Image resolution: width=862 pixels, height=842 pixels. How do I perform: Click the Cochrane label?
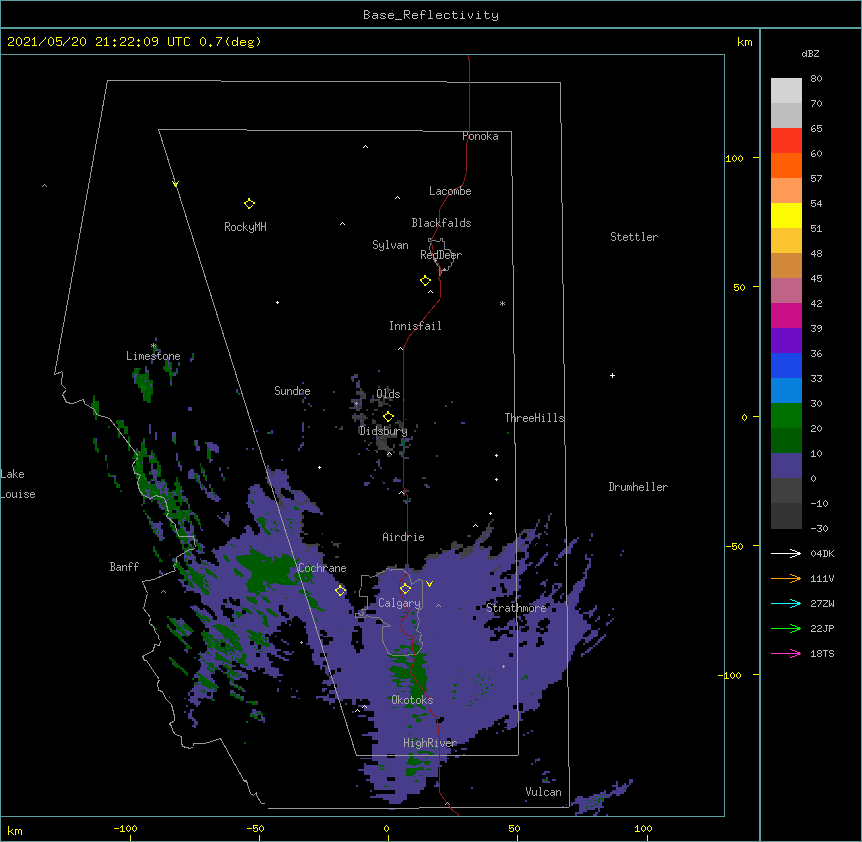click(x=322, y=568)
